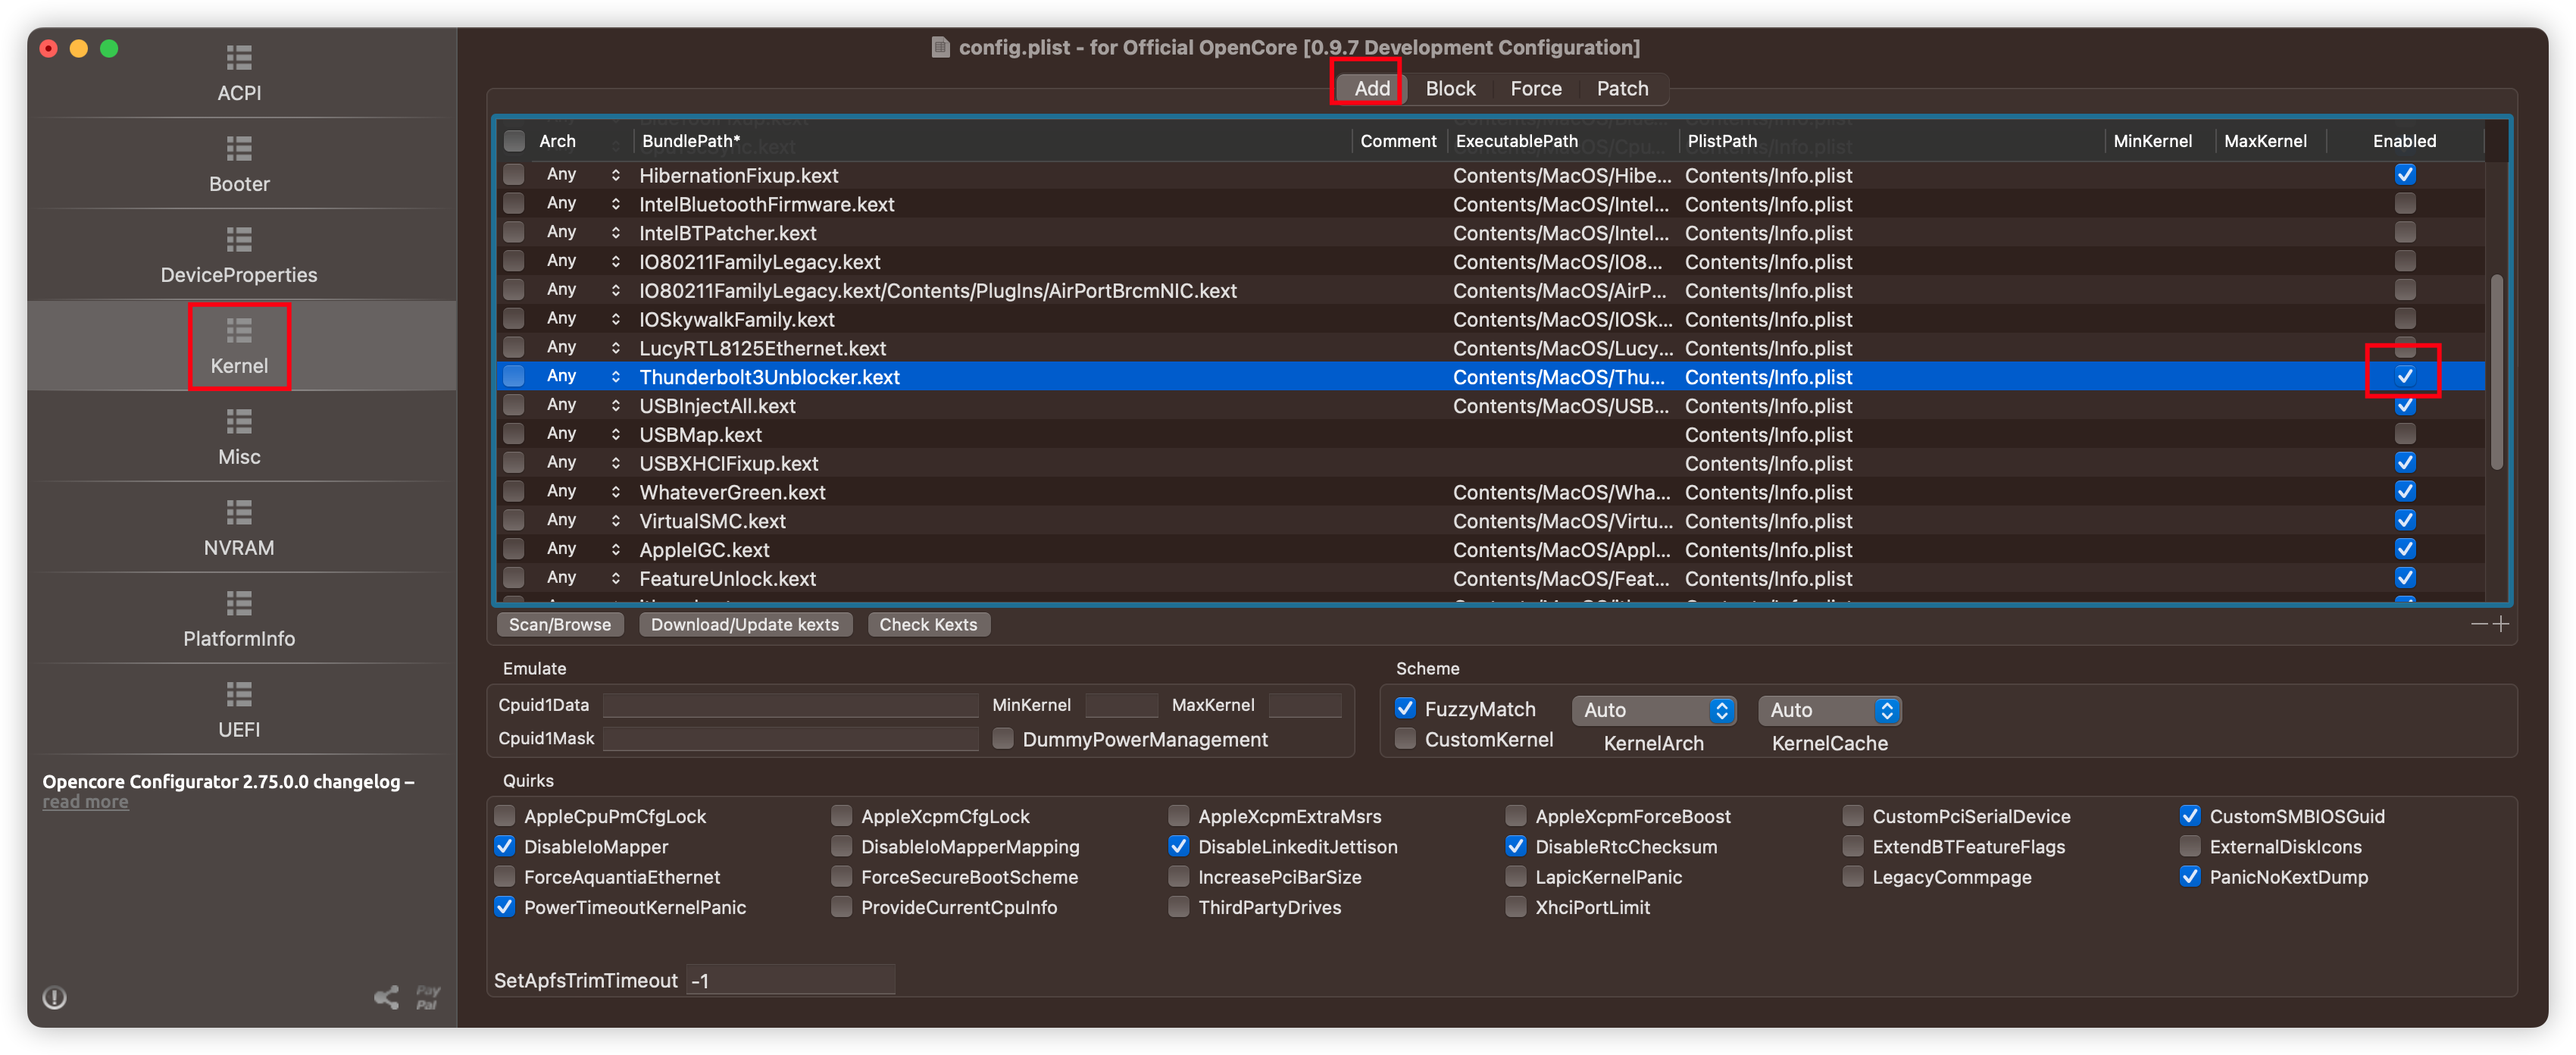Viewport: 2576px width, 1055px height.
Task: Run Check Kexts validation
Action: (928, 624)
